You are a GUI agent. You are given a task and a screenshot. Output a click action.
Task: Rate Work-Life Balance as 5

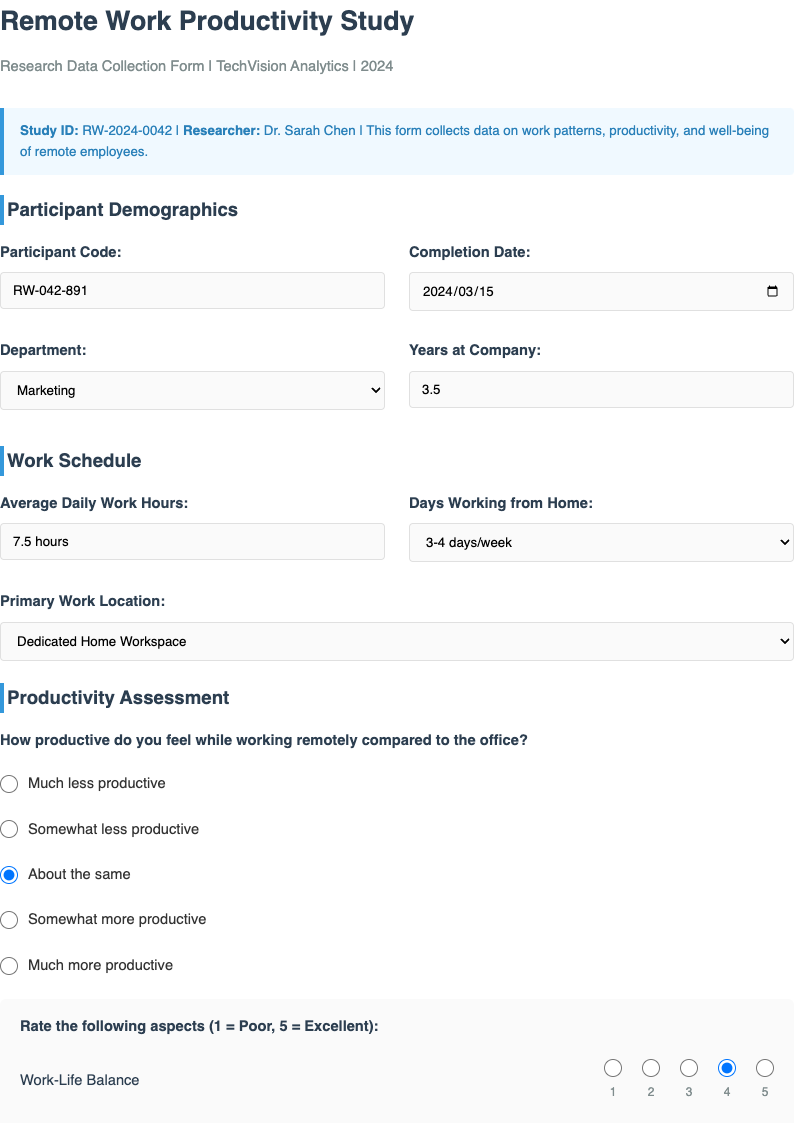pyautogui.click(x=765, y=1067)
